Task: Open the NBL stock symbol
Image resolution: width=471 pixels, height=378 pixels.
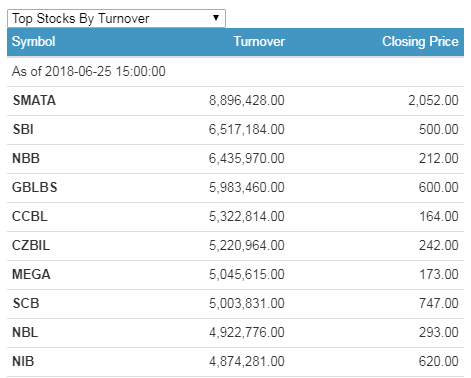Action: [25, 332]
